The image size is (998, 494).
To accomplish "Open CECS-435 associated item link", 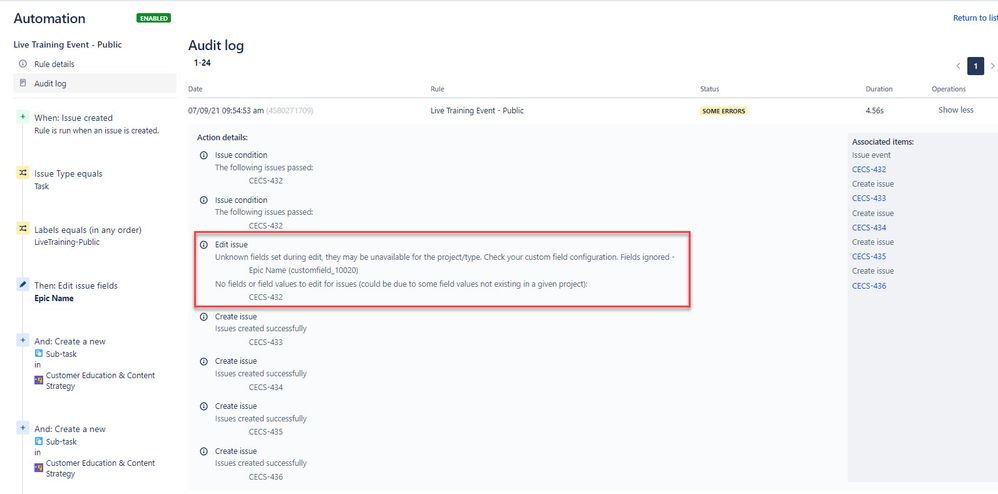I will pos(869,257).
